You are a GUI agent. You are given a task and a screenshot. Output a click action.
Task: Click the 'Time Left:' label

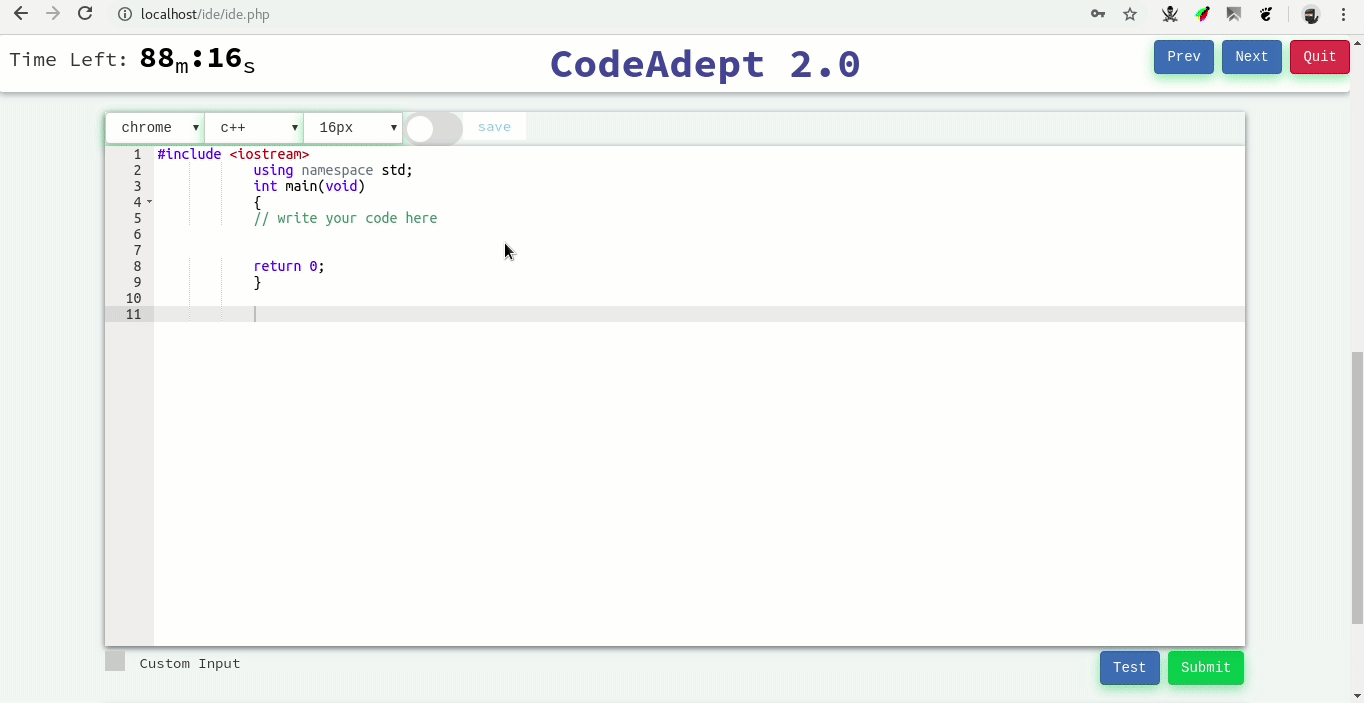69,60
